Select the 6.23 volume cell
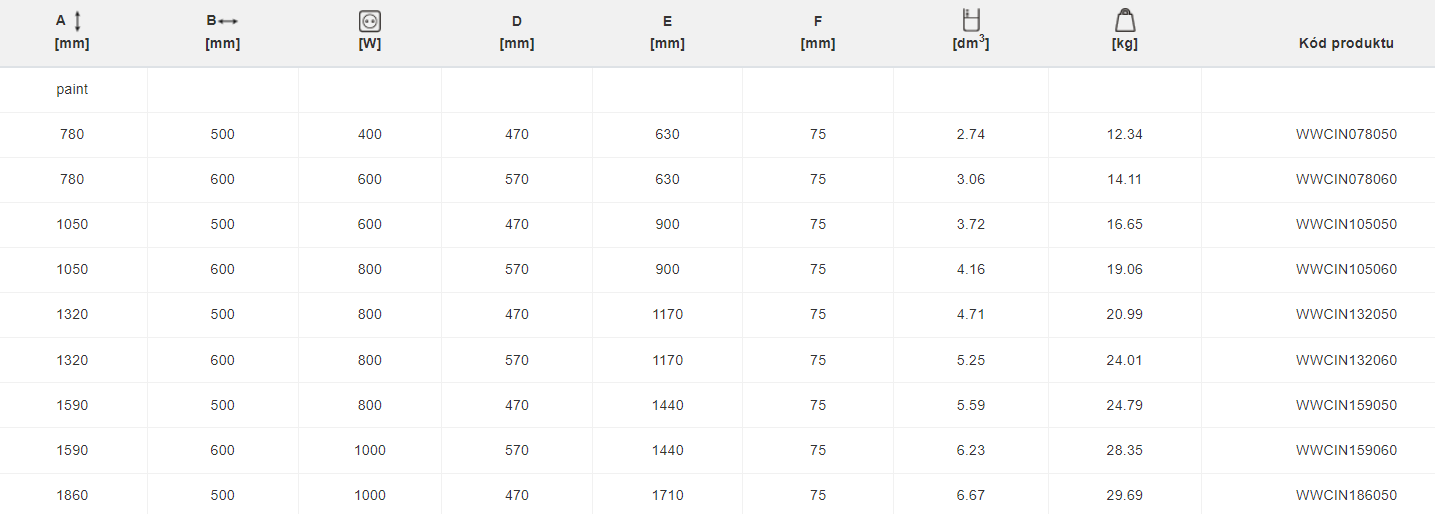Screen dimensions: 1435x514 pyautogui.click(x=971, y=450)
